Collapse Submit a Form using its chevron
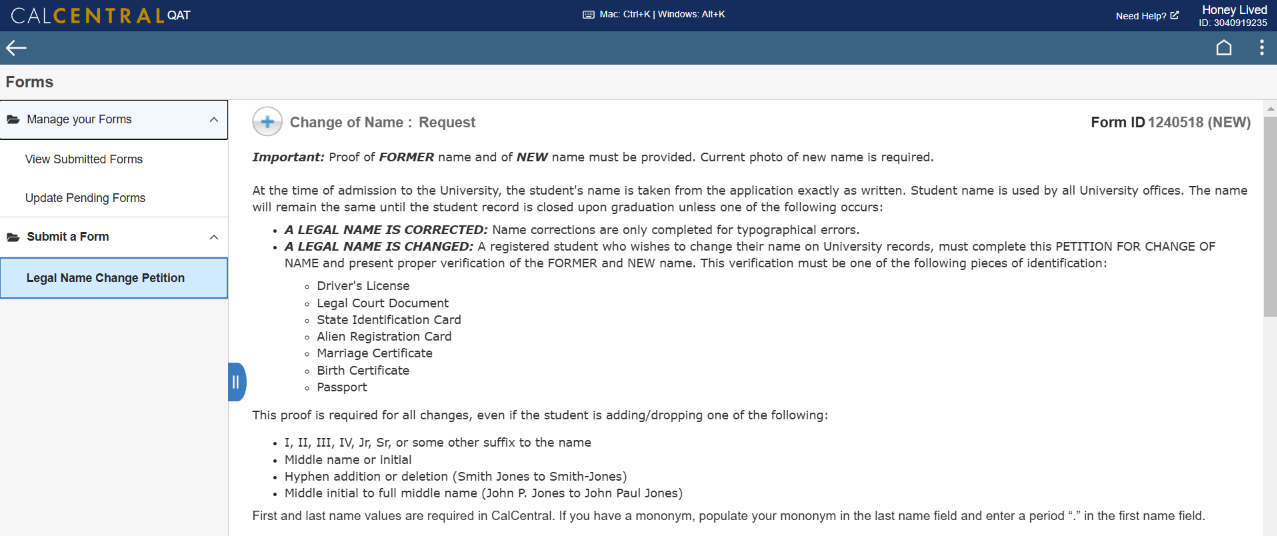The height and width of the screenshot is (536, 1277). 213,237
